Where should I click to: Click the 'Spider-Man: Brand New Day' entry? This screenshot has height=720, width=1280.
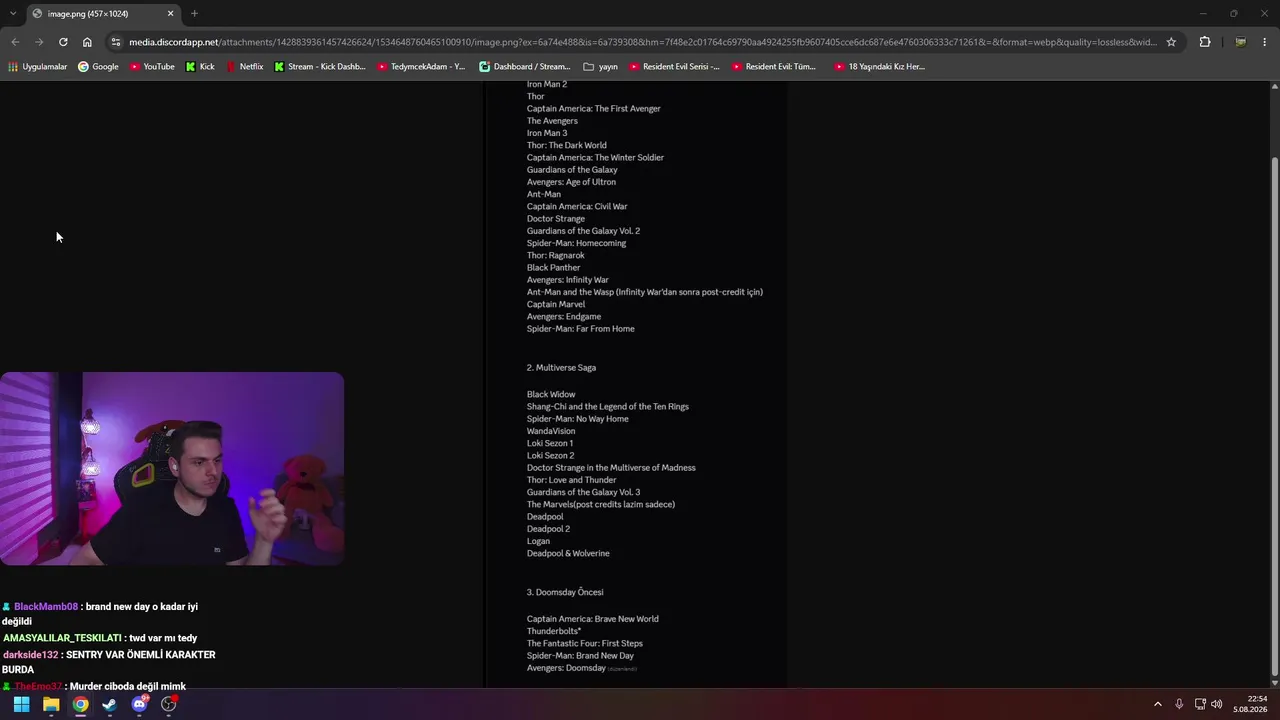tap(580, 656)
